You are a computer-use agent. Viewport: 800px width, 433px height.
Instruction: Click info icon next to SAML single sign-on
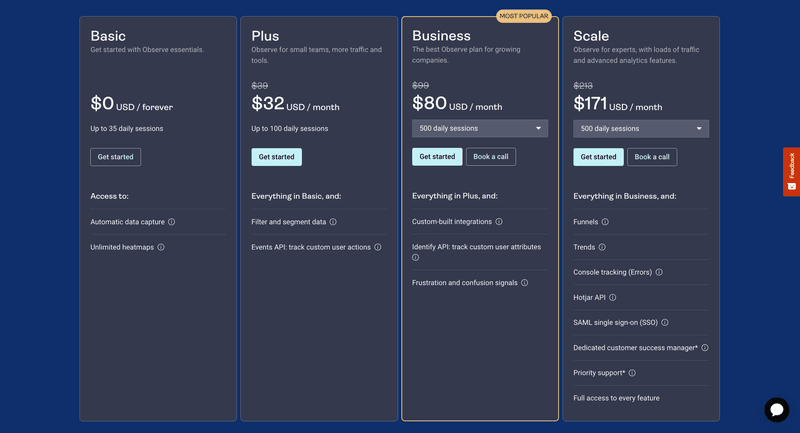pos(665,322)
